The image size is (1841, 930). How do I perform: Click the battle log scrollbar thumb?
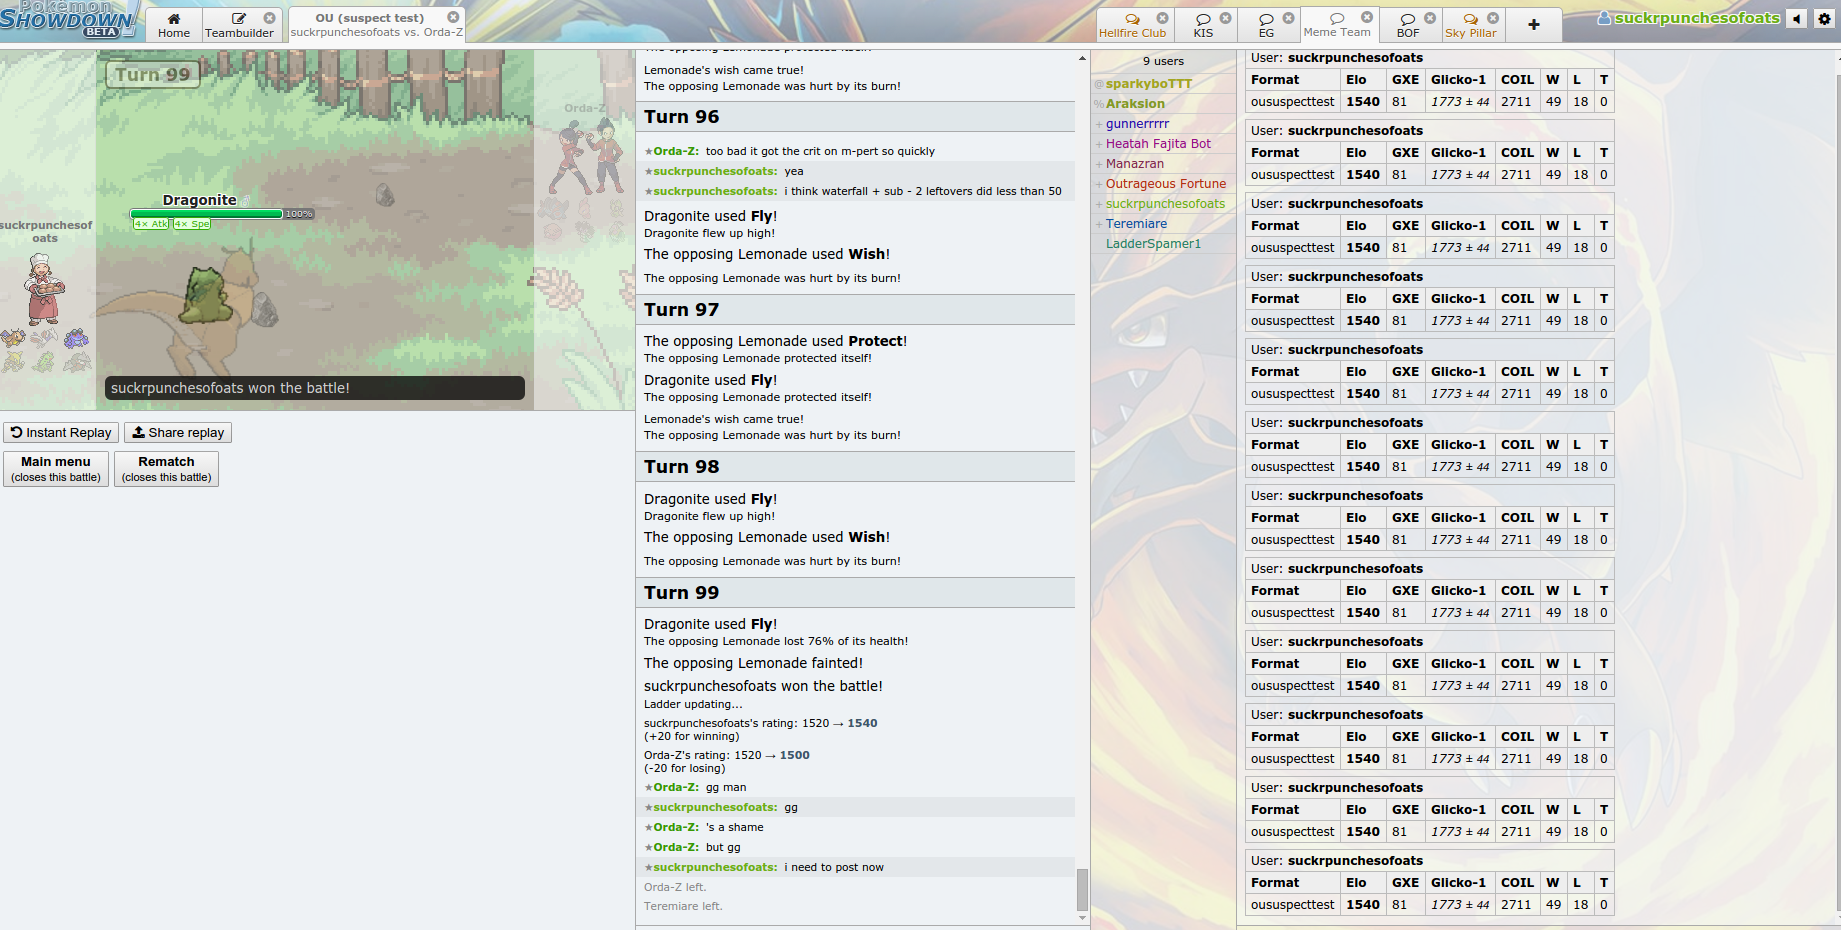(x=1082, y=889)
